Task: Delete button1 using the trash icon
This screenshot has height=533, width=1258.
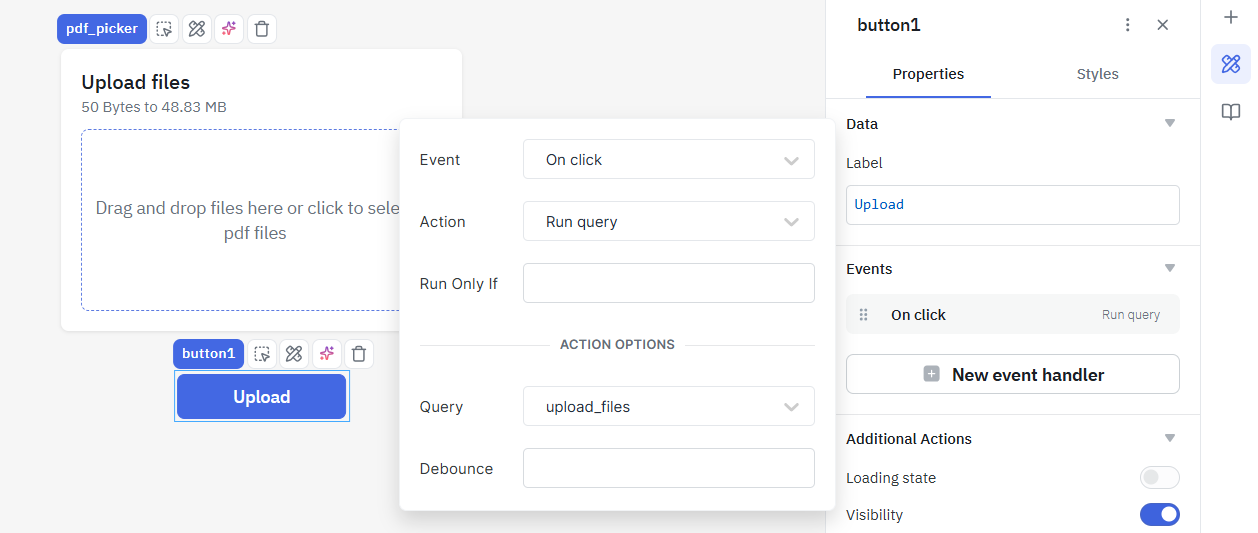Action: point(359,353)
